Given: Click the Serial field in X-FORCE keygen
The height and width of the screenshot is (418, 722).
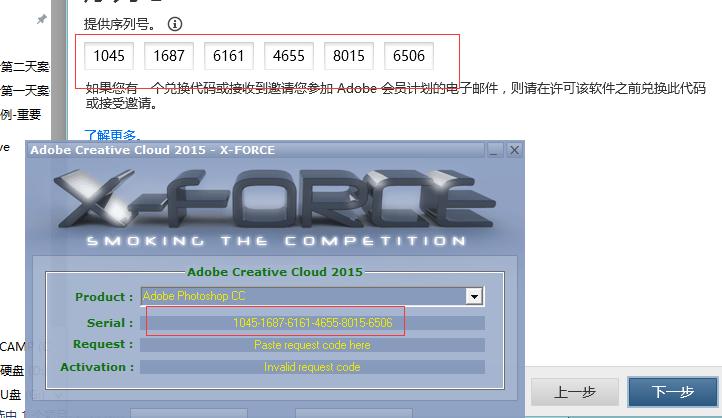Looking at the screenshot, I should (313, 323).
